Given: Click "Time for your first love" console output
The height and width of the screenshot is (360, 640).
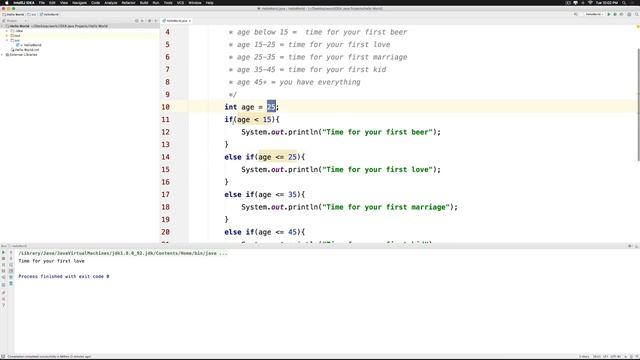Looking at the screenshot, I should [x=51, y=261].
